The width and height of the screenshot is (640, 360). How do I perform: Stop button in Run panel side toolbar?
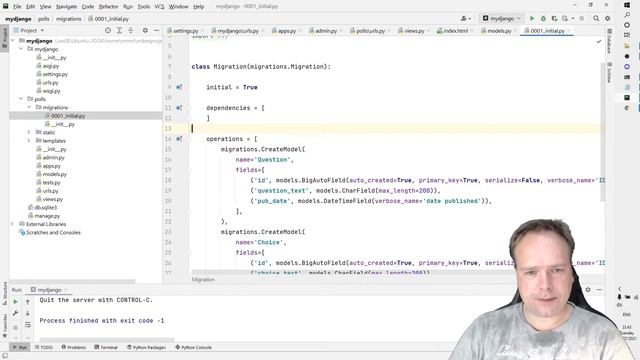pos(16,327)
